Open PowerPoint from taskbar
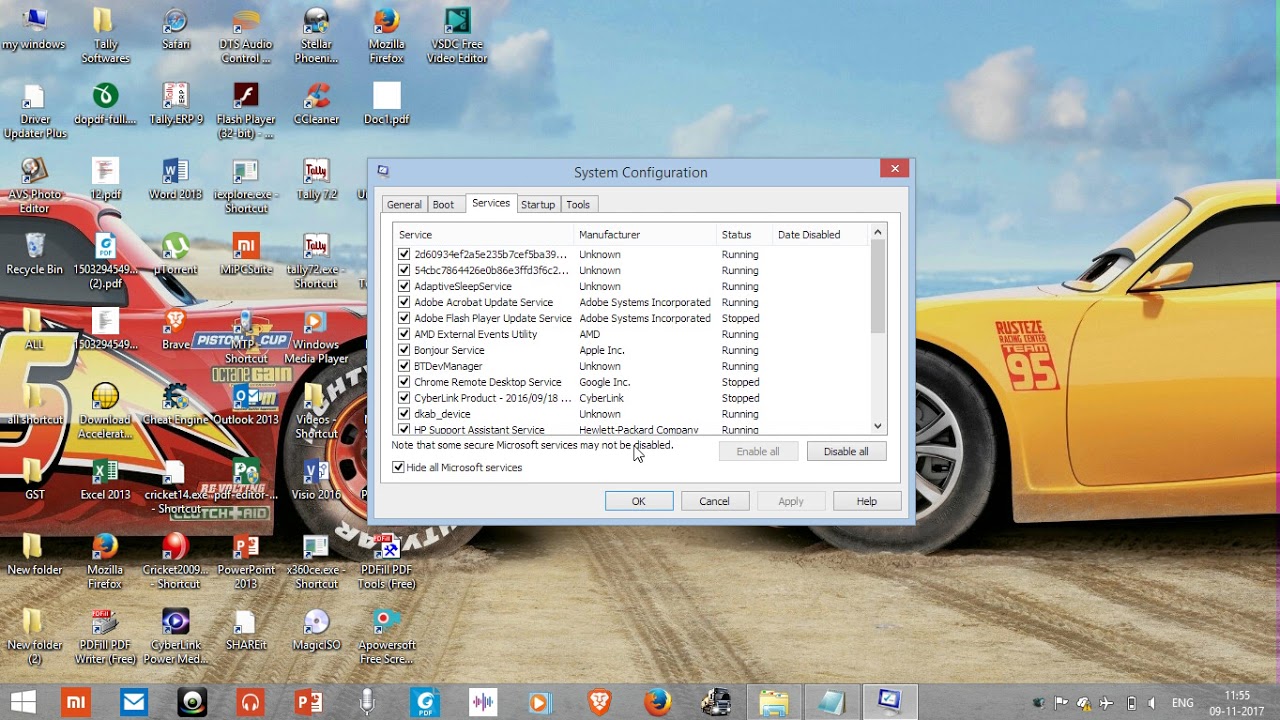The image size is (1280, 720). pos(308,702)
